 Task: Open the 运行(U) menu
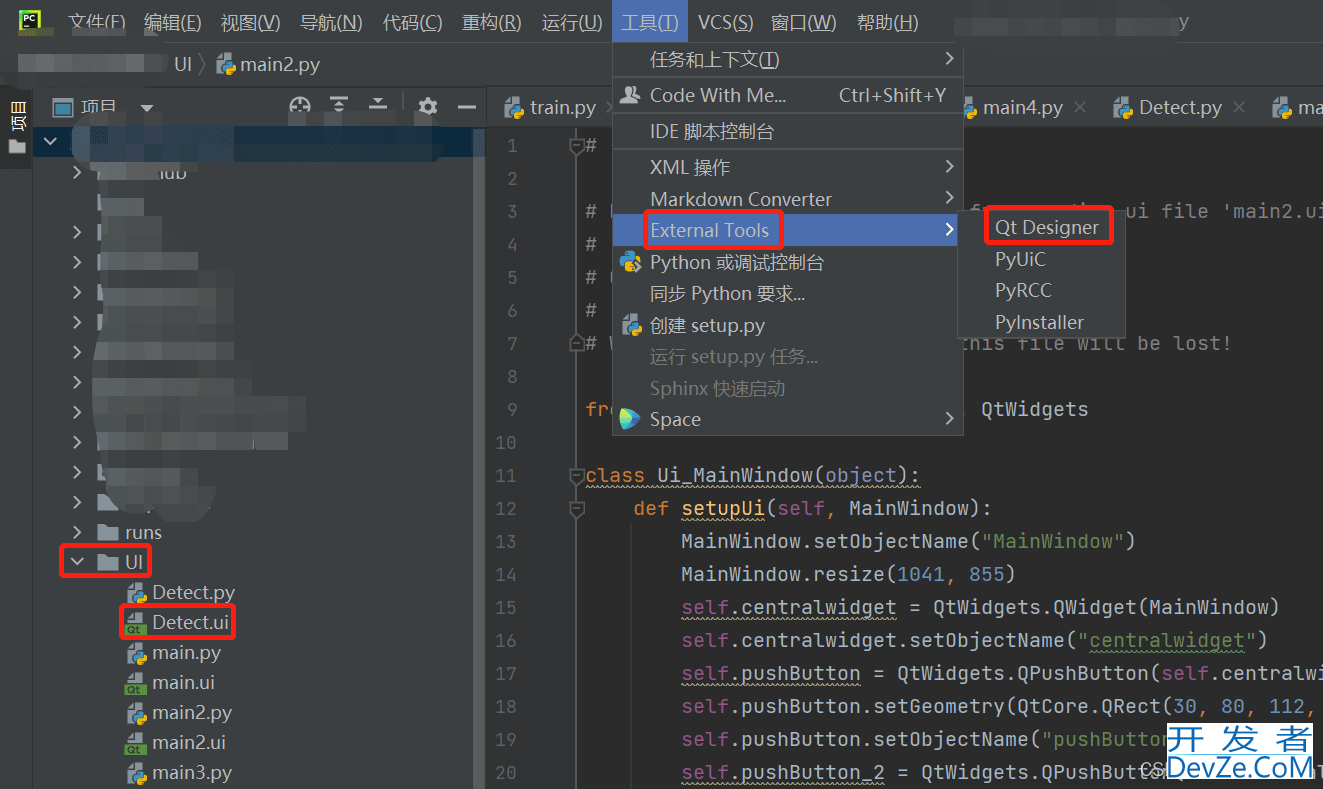(x=571, y=22)
